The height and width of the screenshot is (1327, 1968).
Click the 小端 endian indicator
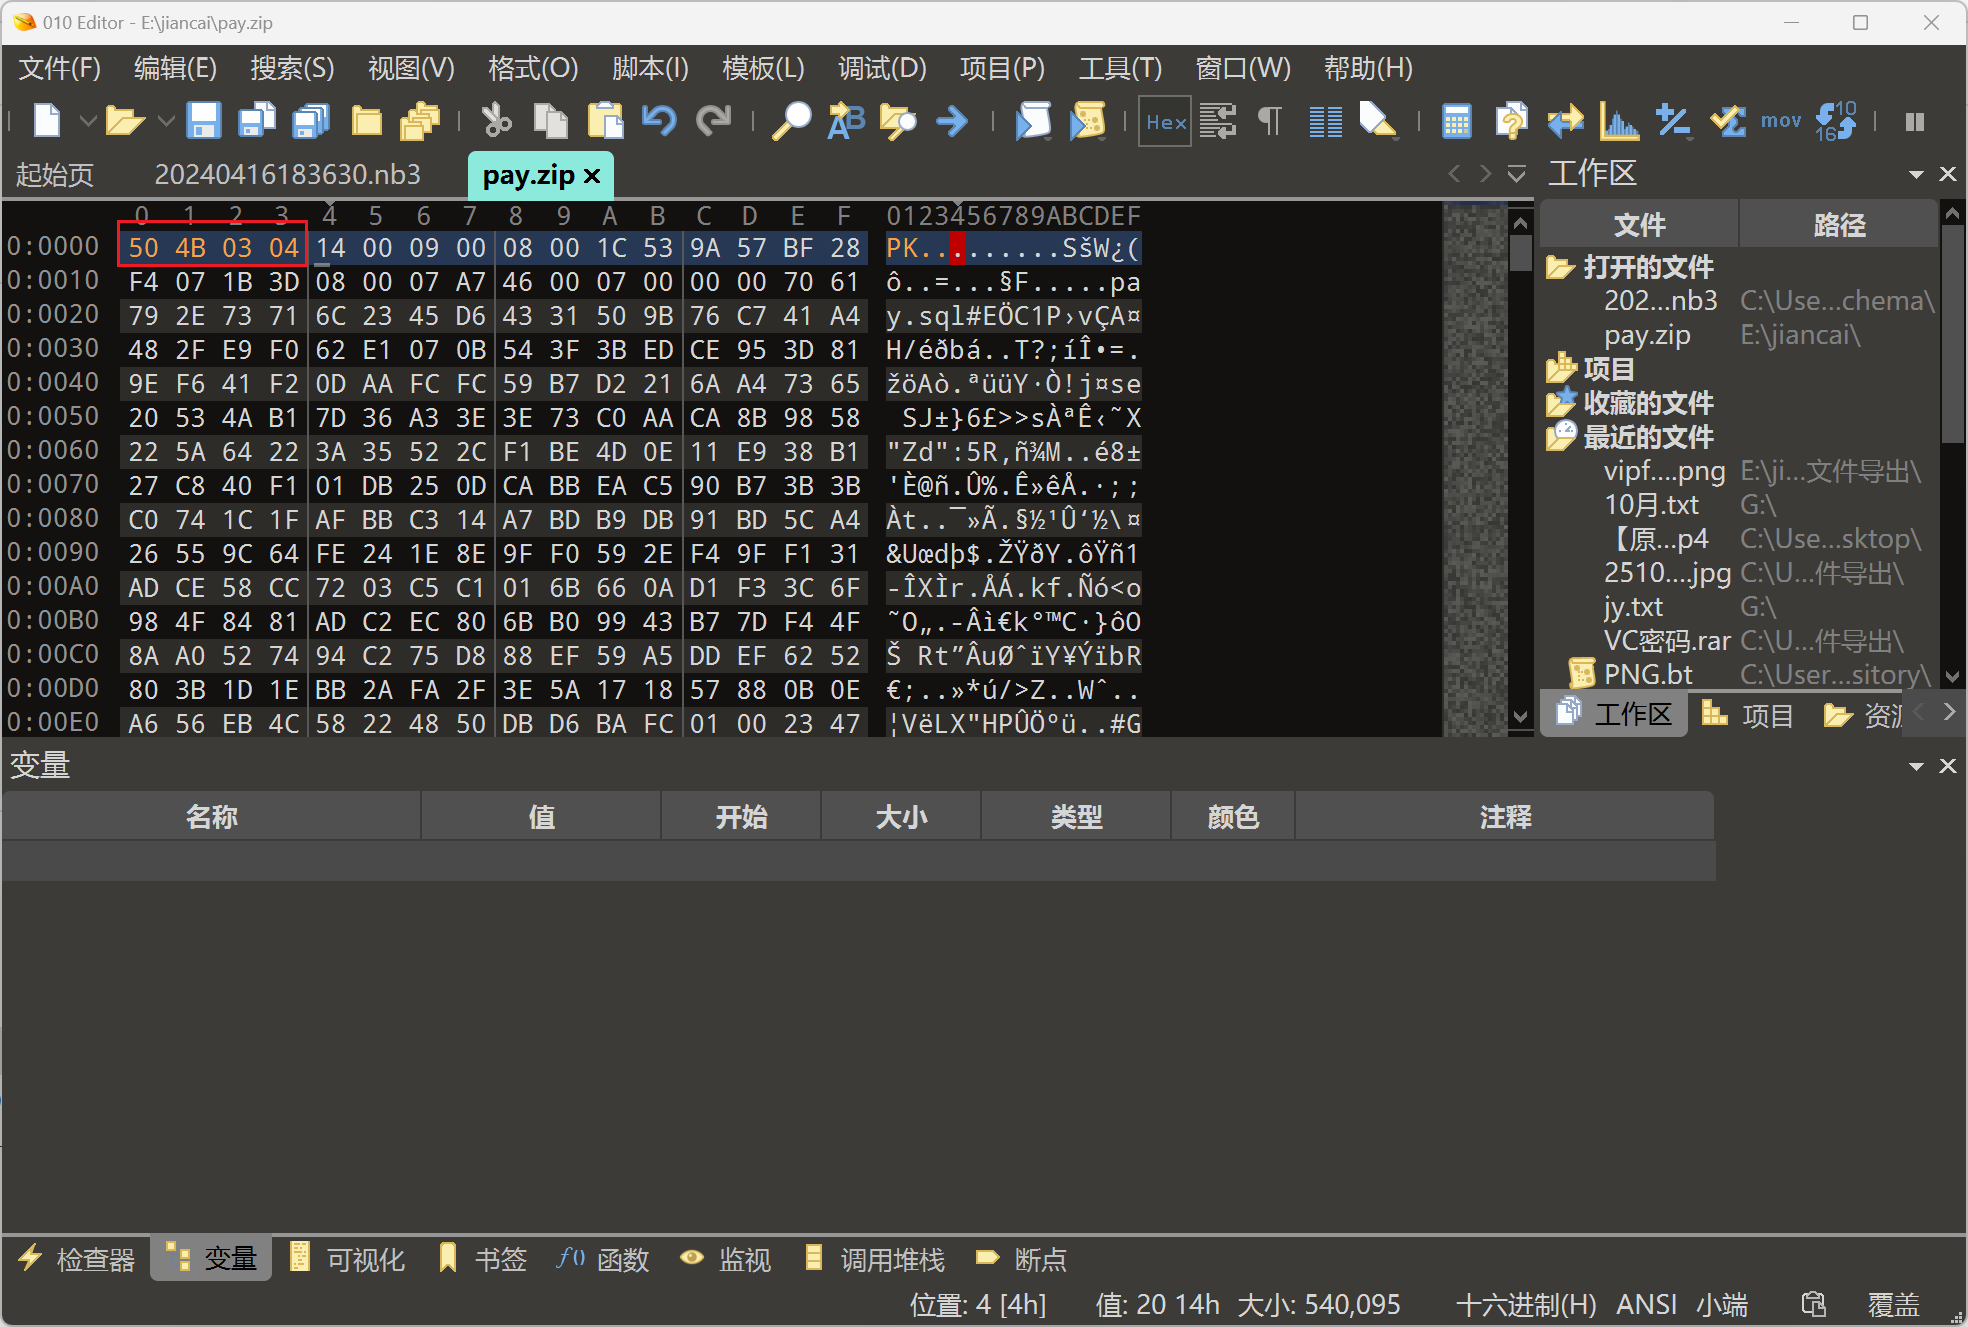click(1722, 1304)
